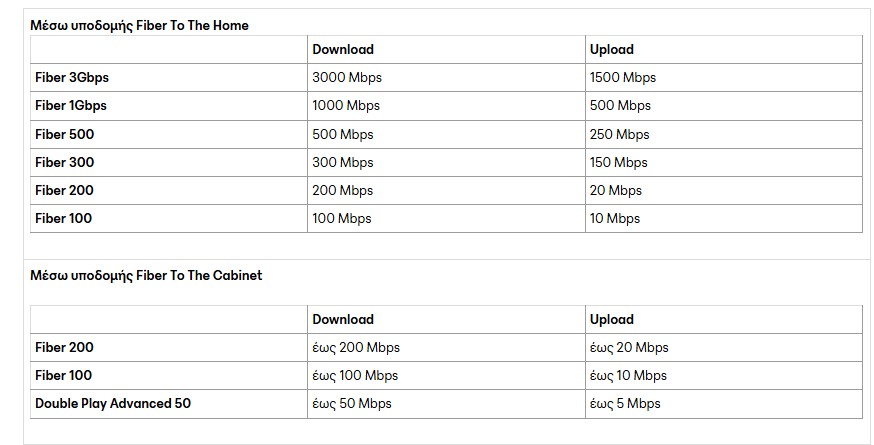Select the Fiber 500 plan name
874x445 pixels.
[65, 134]
